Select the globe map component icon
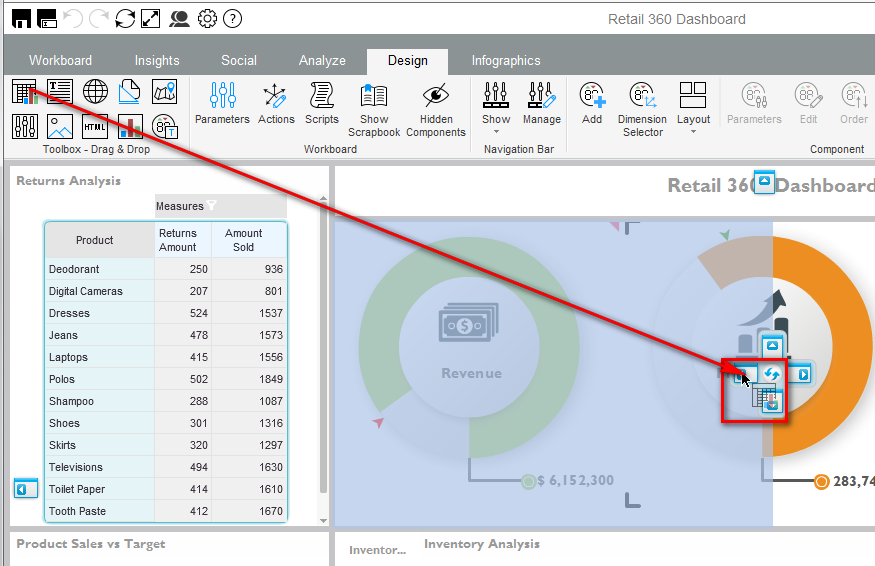 click(x=95, y=92)
